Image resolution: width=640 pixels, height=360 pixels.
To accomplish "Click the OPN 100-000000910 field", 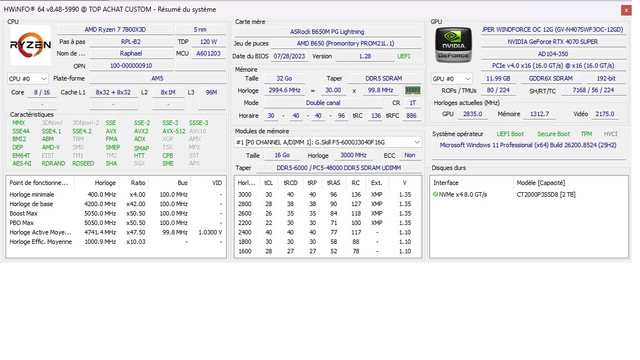I will tap(131, 65).
